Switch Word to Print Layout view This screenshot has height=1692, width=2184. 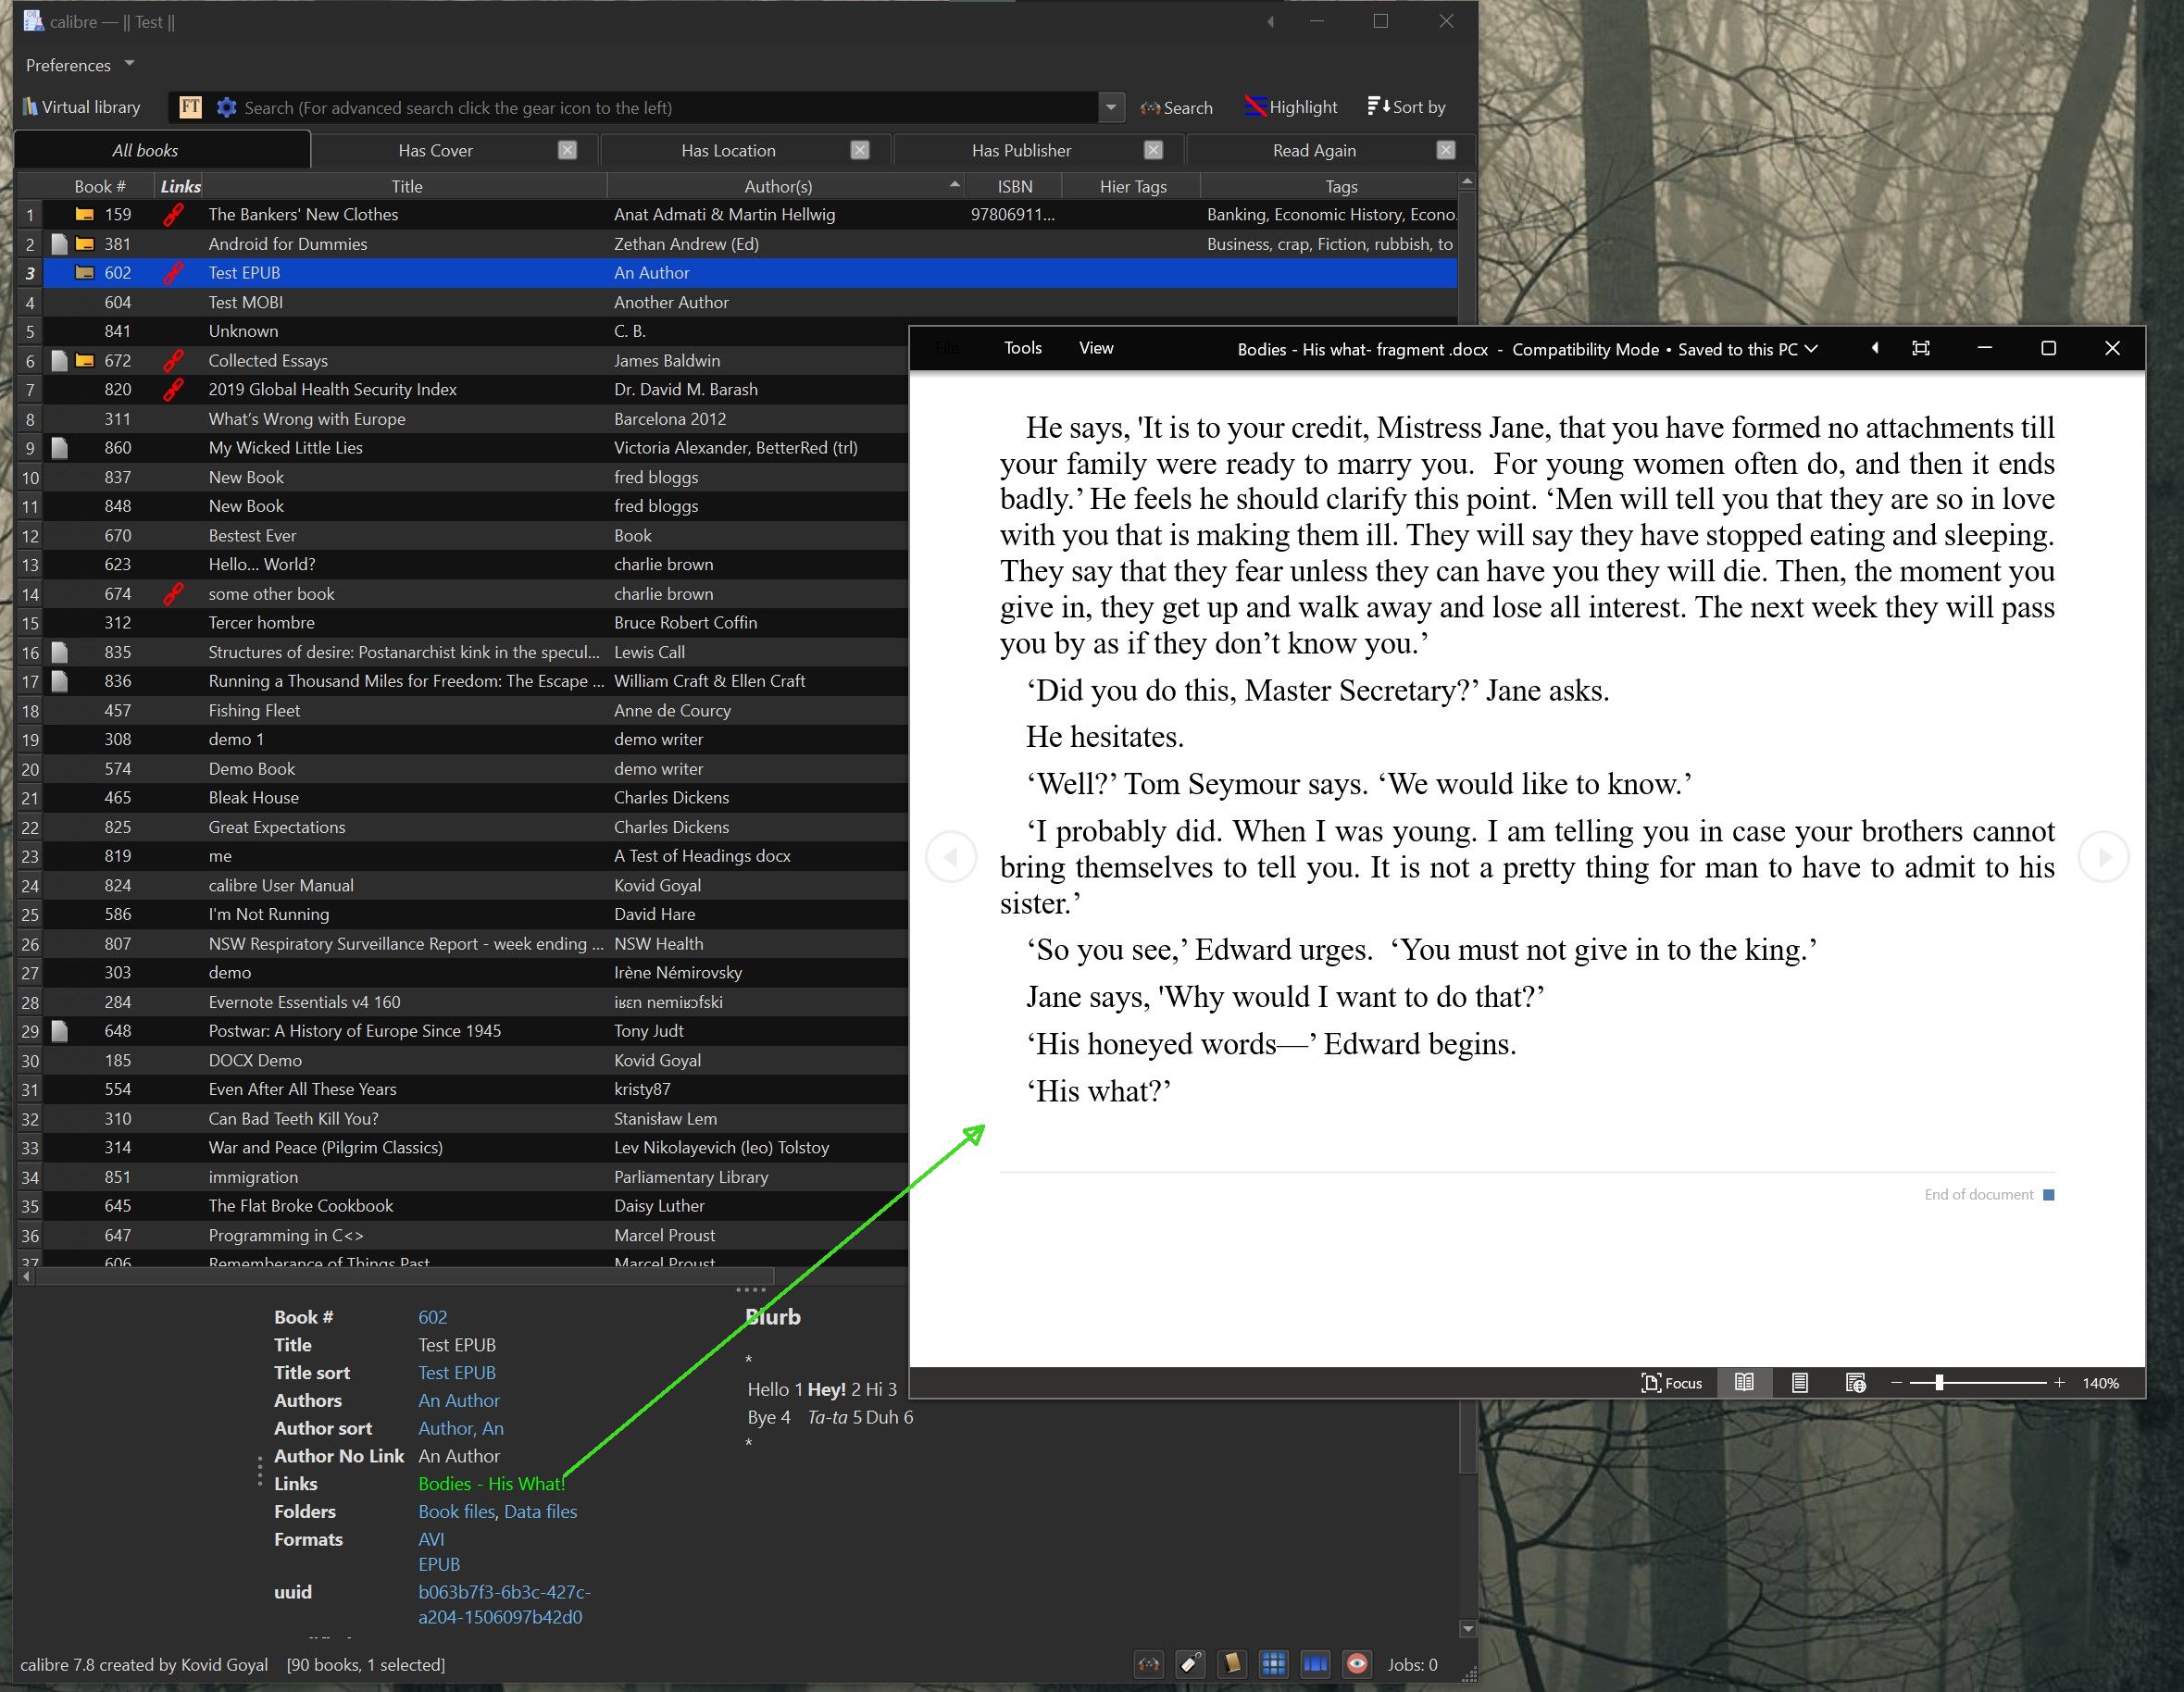pyautogui.click(x=1799, y=1383)
